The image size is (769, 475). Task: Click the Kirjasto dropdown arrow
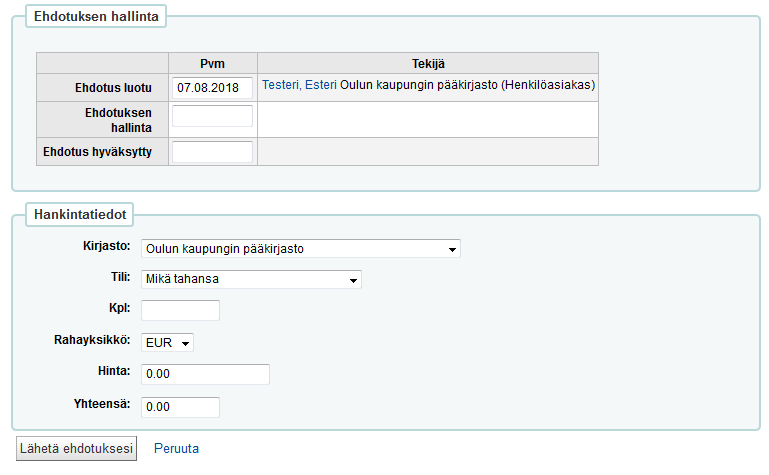[452, 250]
